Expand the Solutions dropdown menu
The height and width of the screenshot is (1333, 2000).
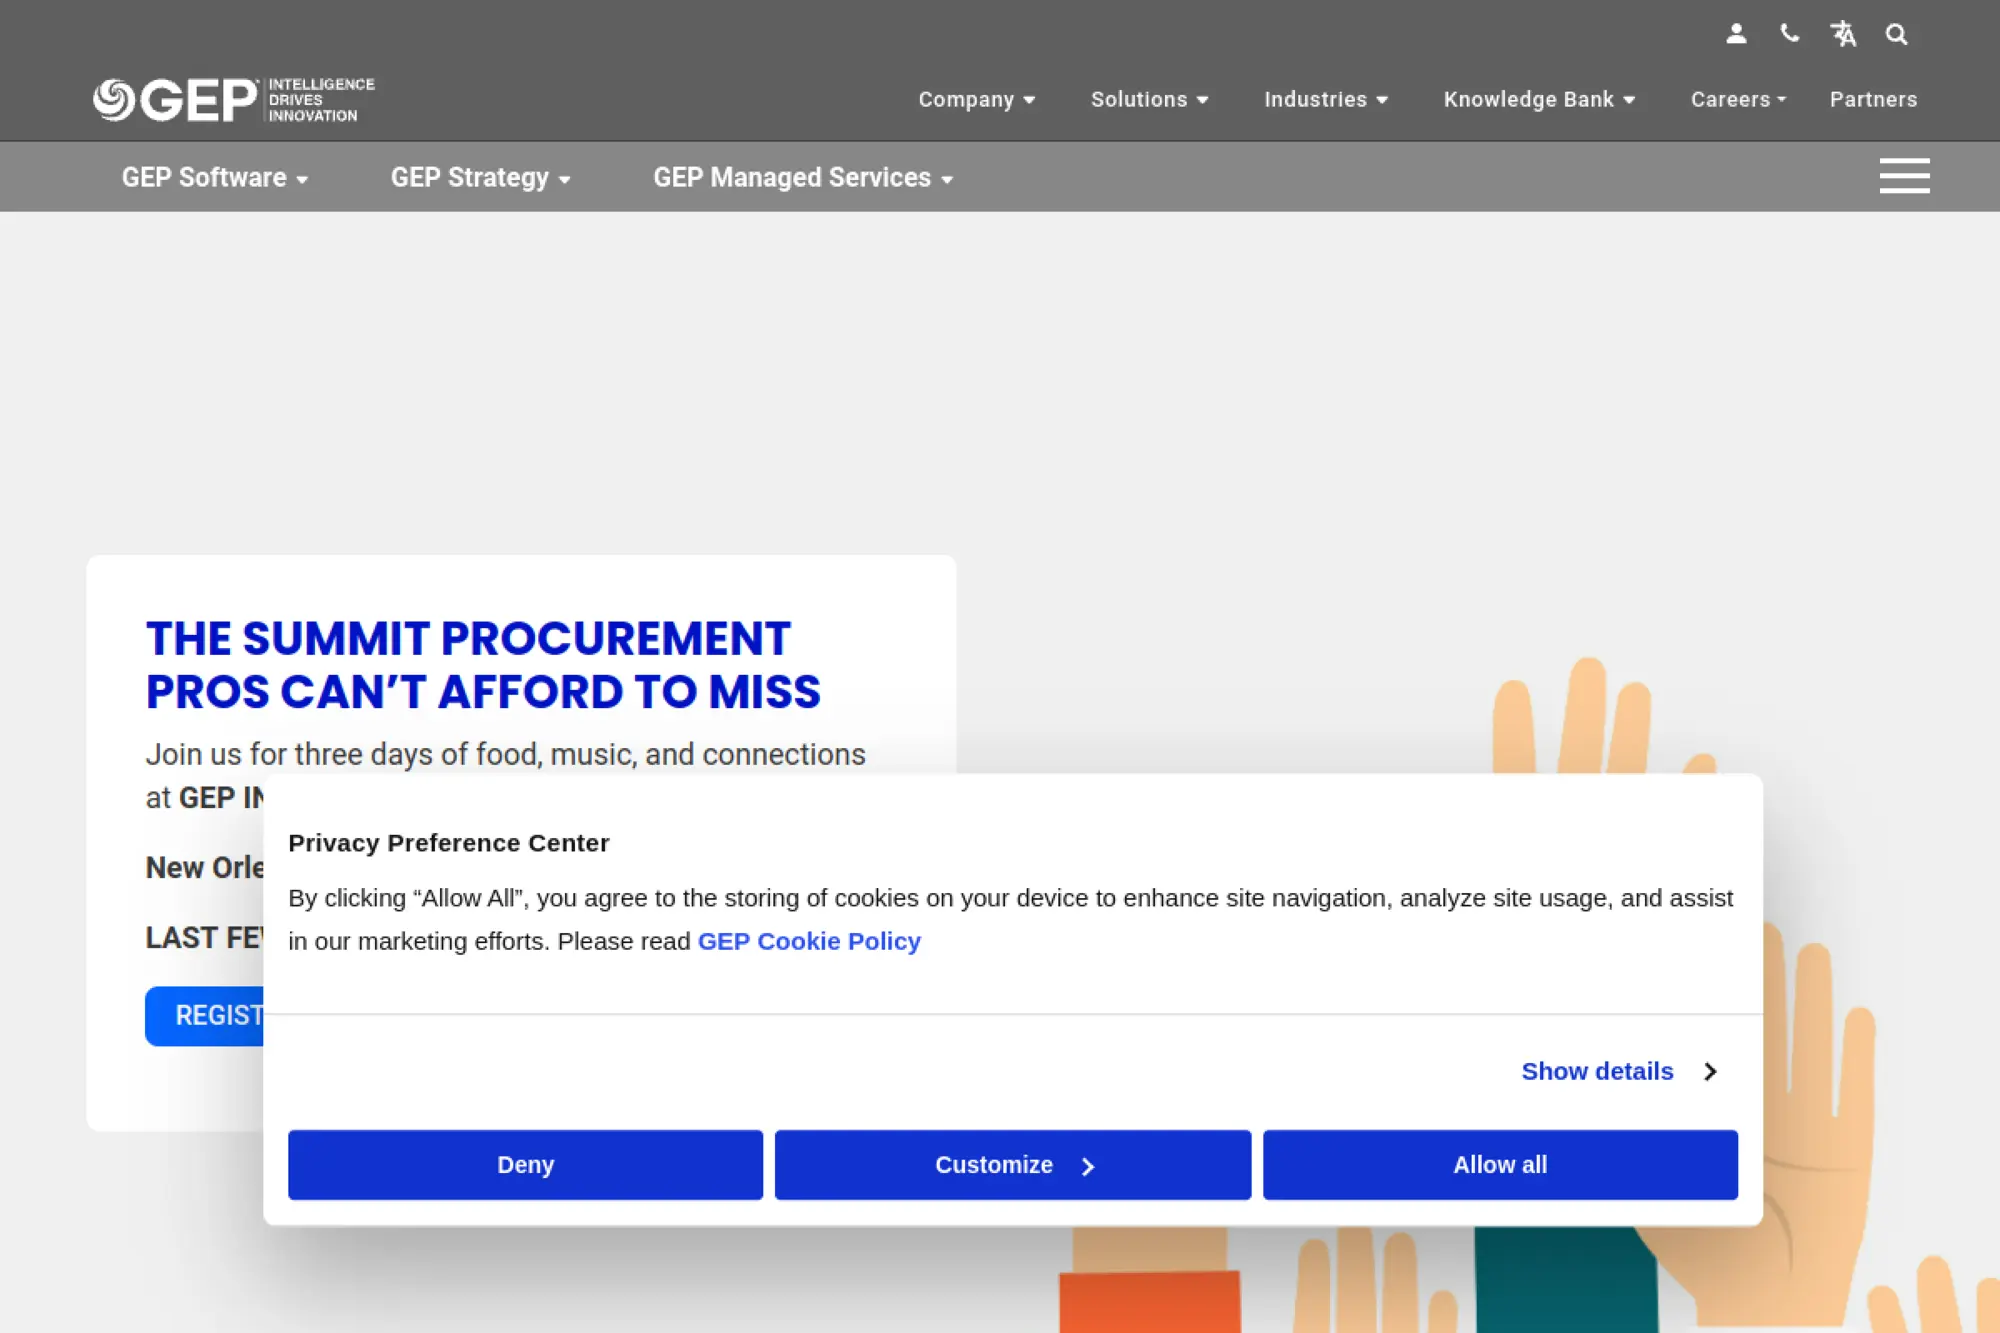click(x=1149, y=99)
